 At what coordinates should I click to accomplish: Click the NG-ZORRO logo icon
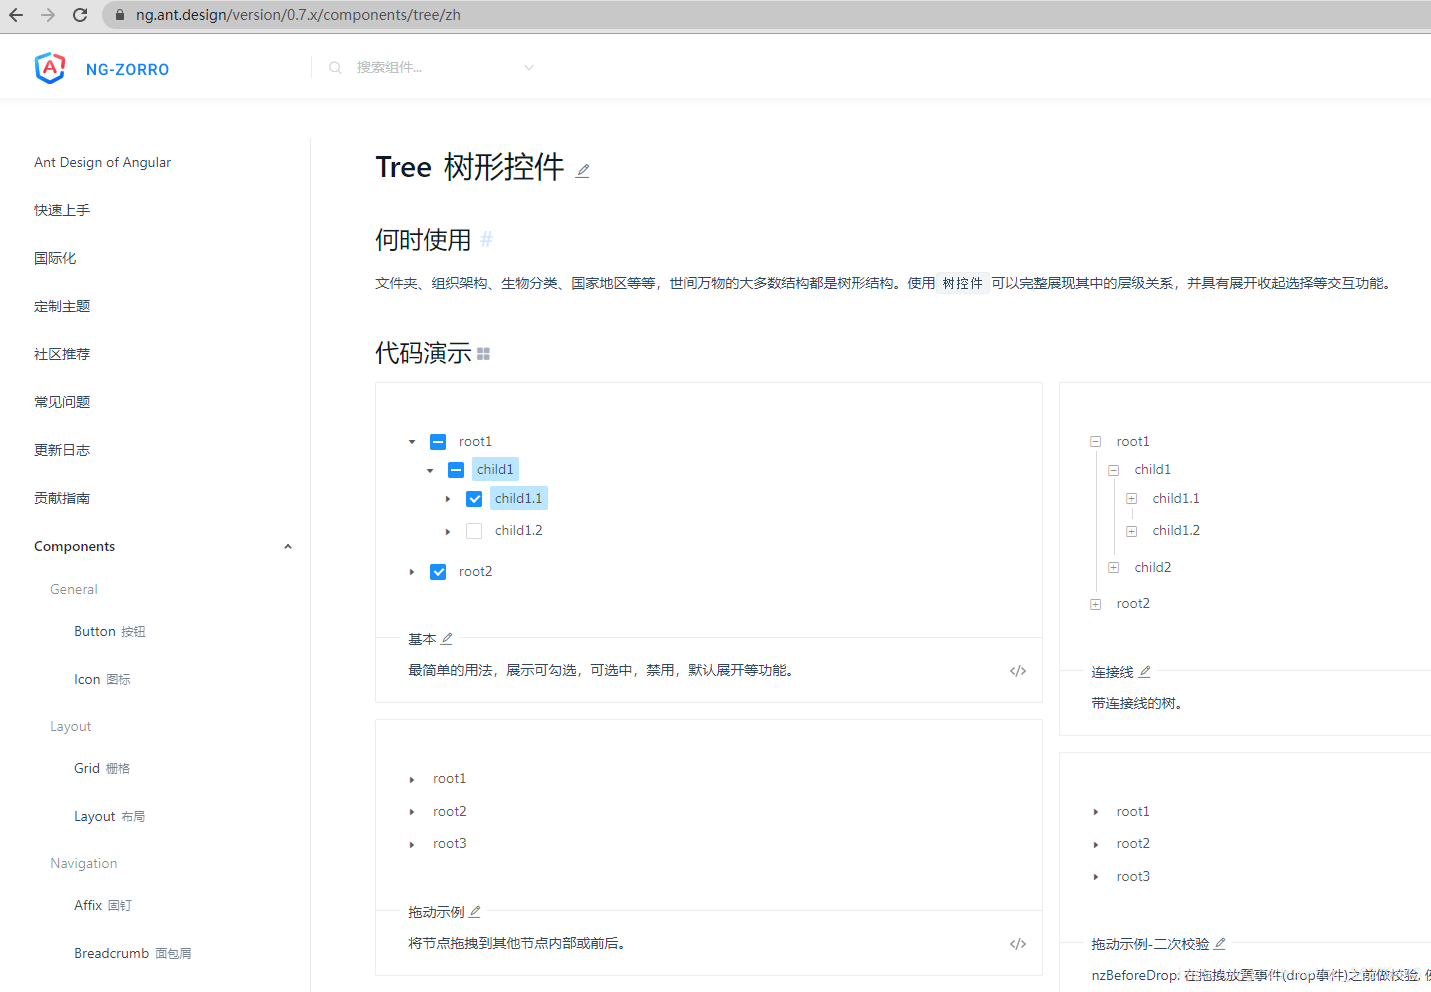49,68
